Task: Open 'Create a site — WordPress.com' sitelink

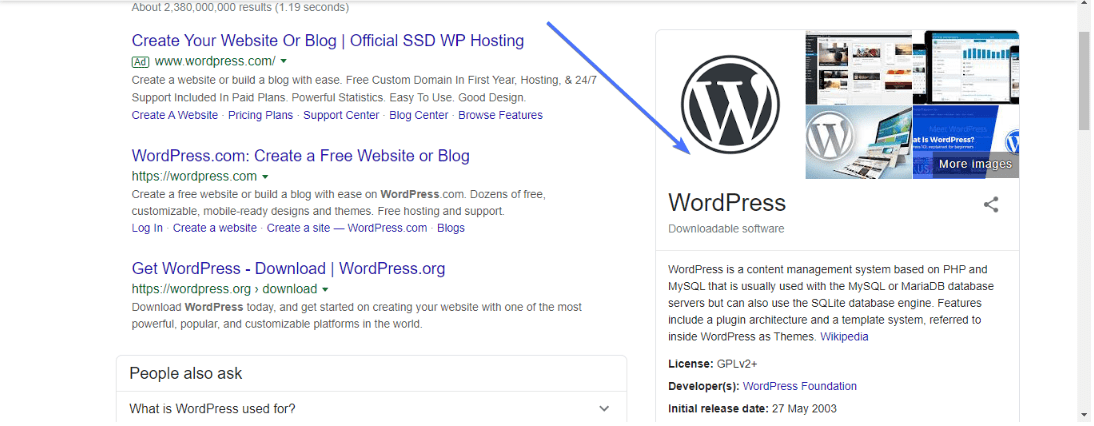Action: [x=347, y=228]
